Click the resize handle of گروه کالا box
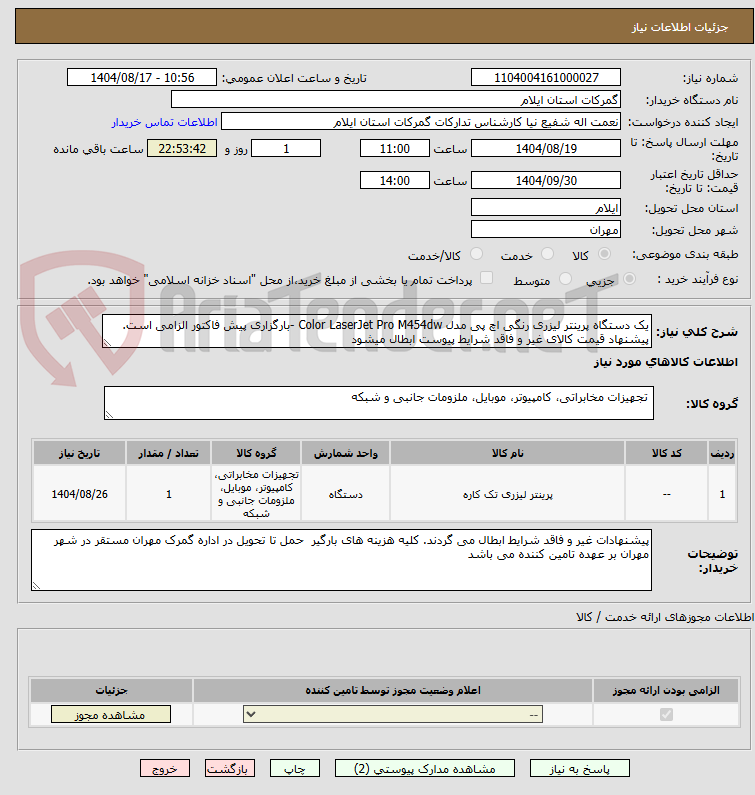This screenshot has height=795, width=755. [109, 415]
